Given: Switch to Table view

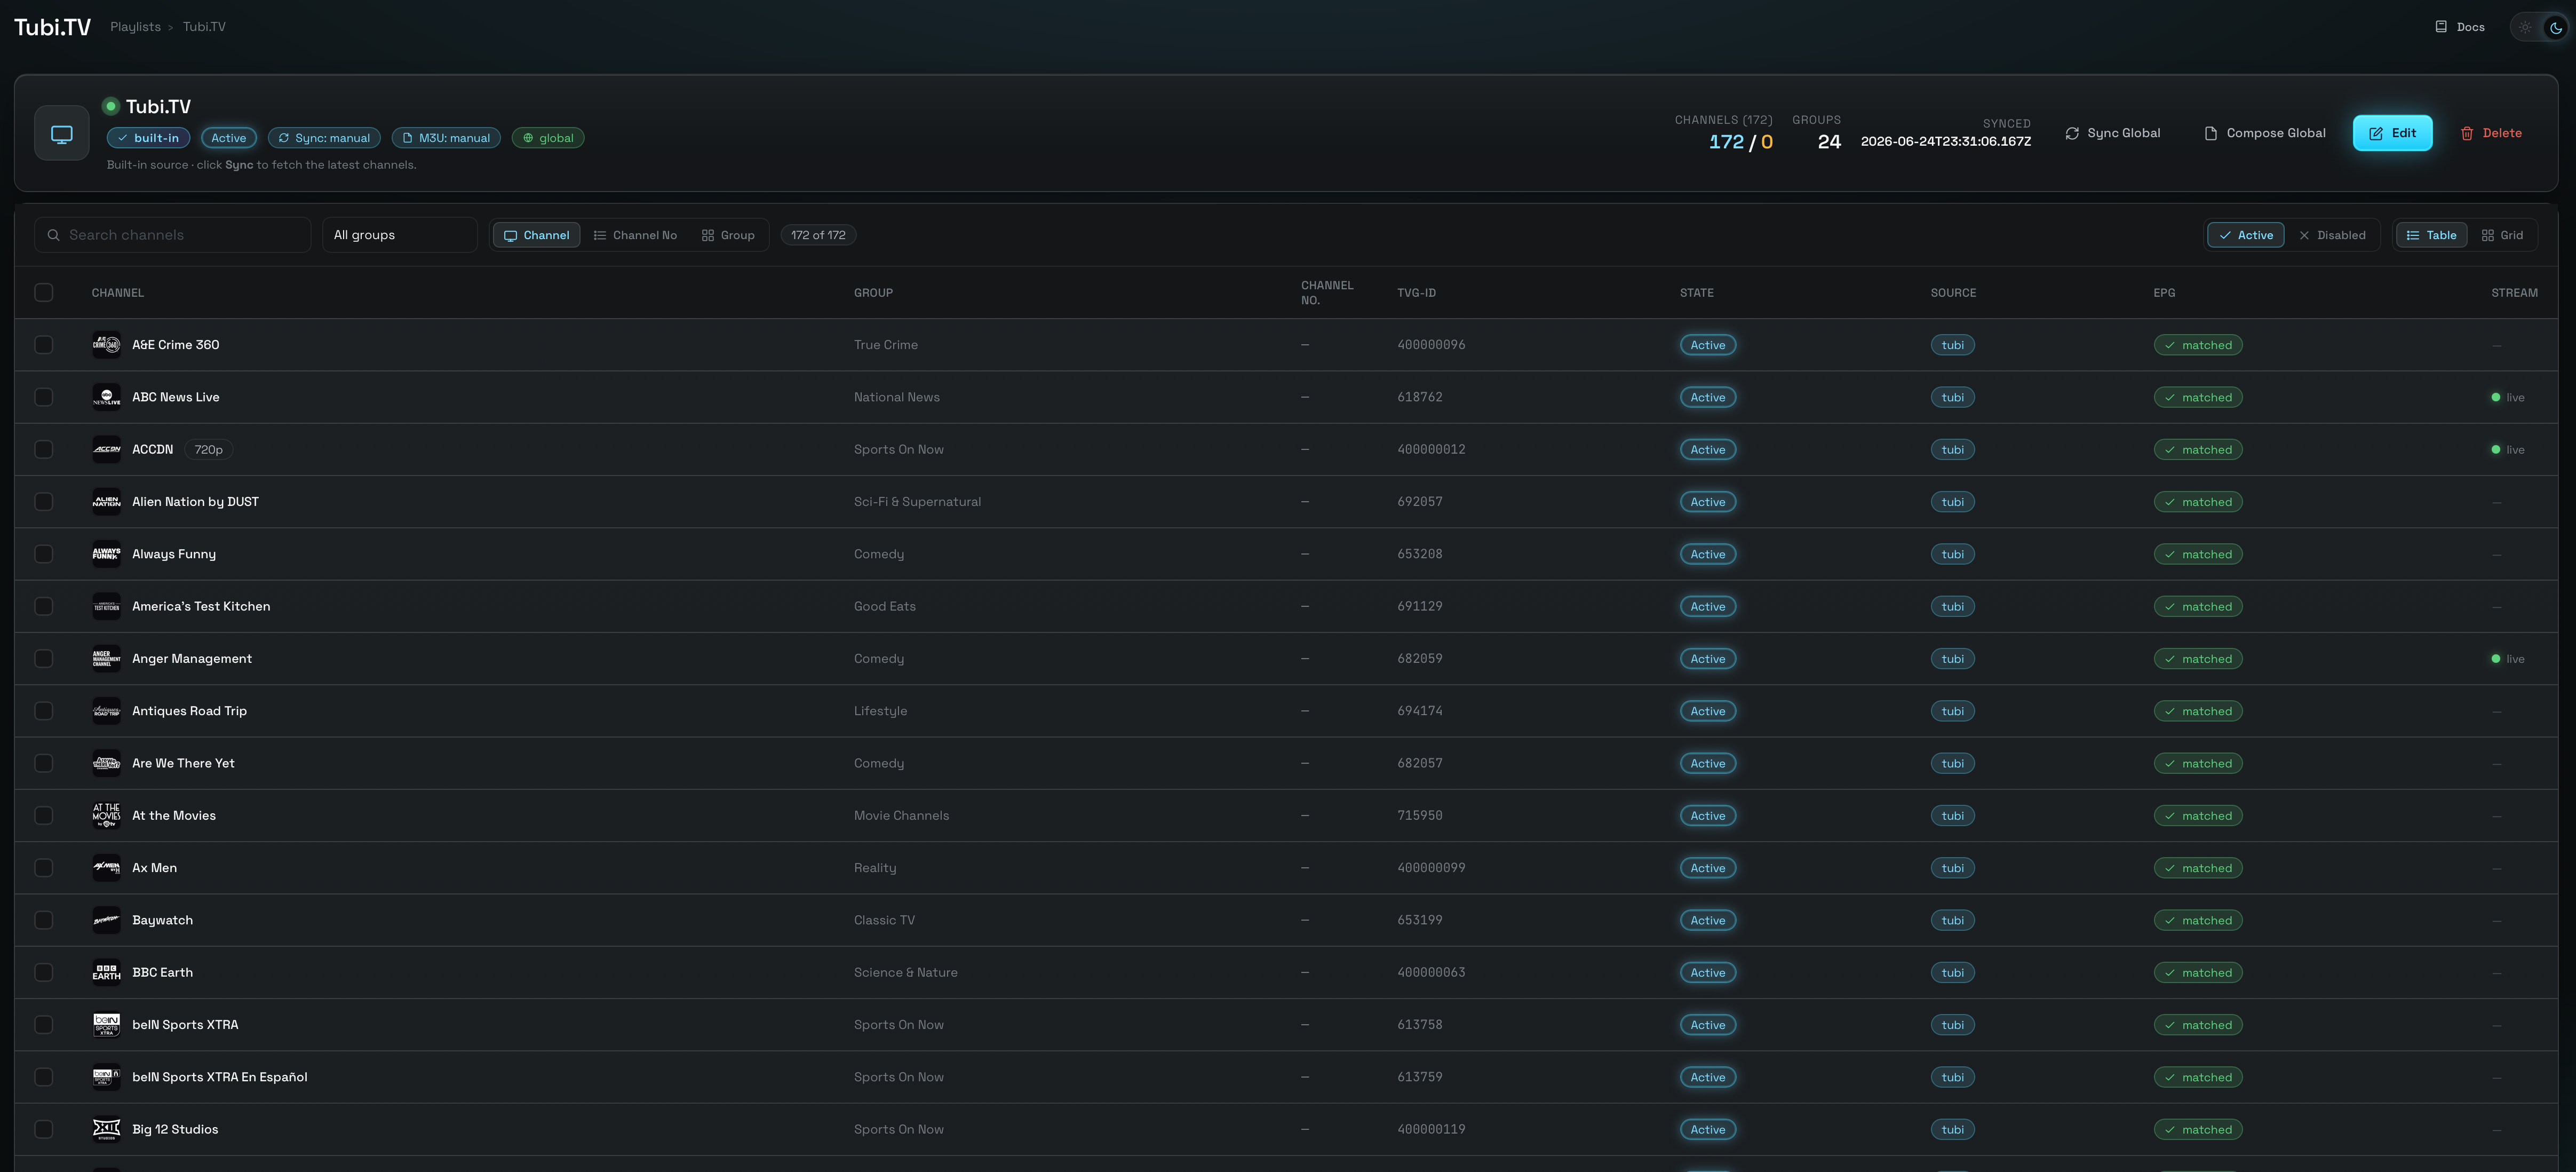Looking at the screenshot, I should pos(2431,235).
